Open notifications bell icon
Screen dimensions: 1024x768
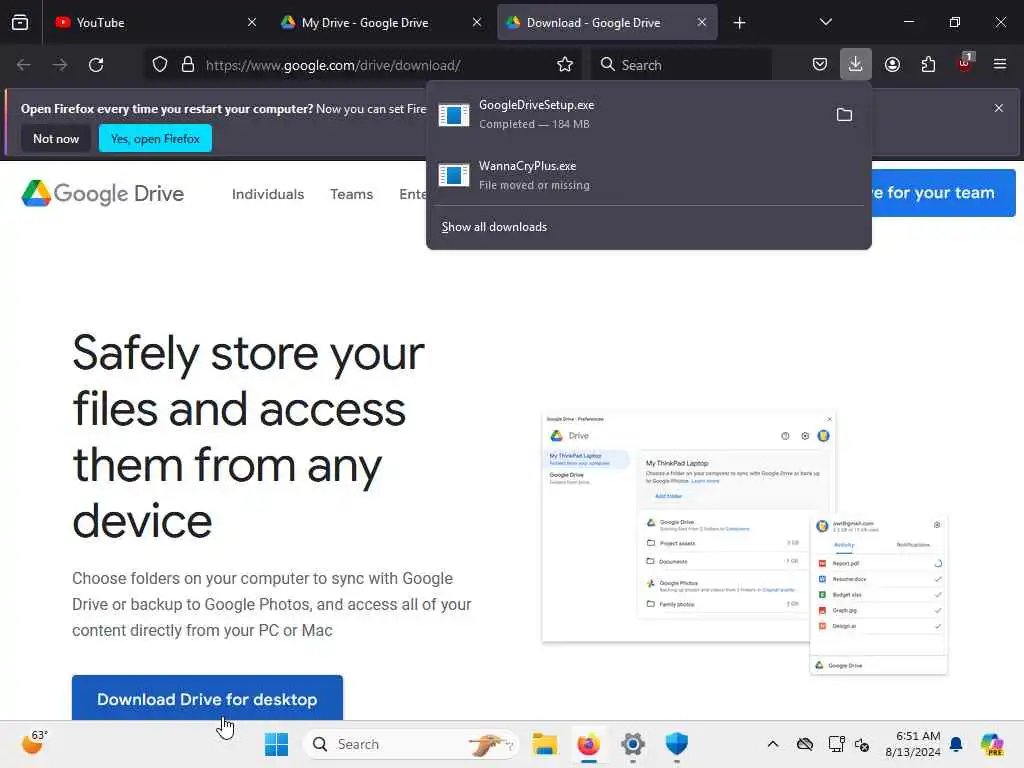pyautogui.click(x=956, y=744)
